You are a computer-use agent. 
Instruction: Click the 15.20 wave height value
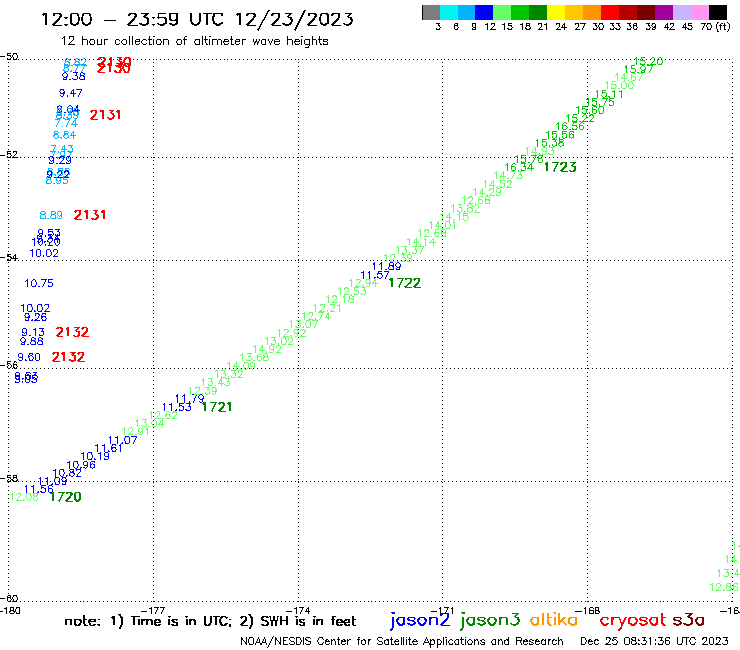[648, 61]
